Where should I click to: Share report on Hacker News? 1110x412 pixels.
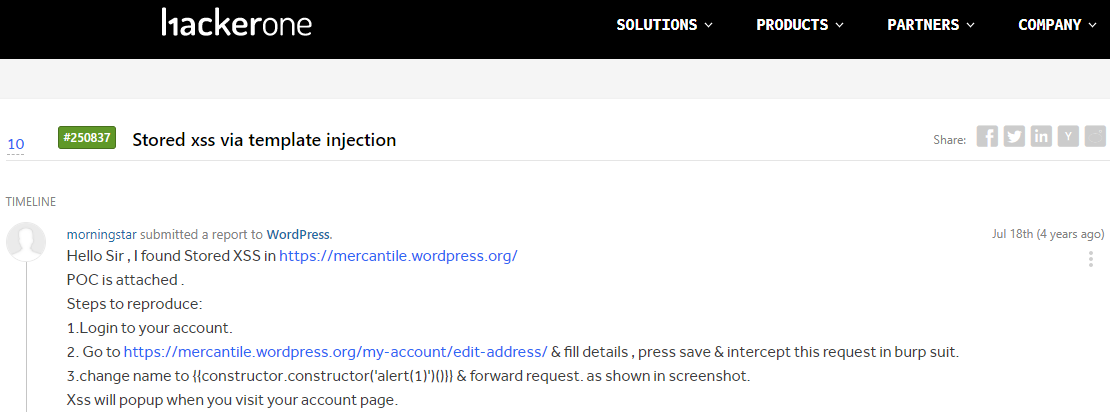1068,137
